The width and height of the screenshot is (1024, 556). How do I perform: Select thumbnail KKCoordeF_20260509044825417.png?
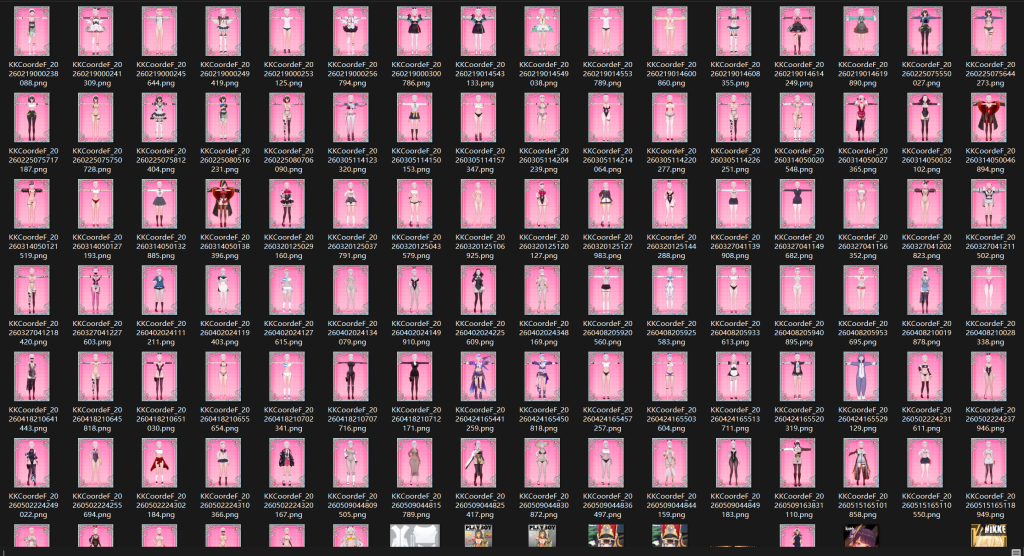point(479,463)
